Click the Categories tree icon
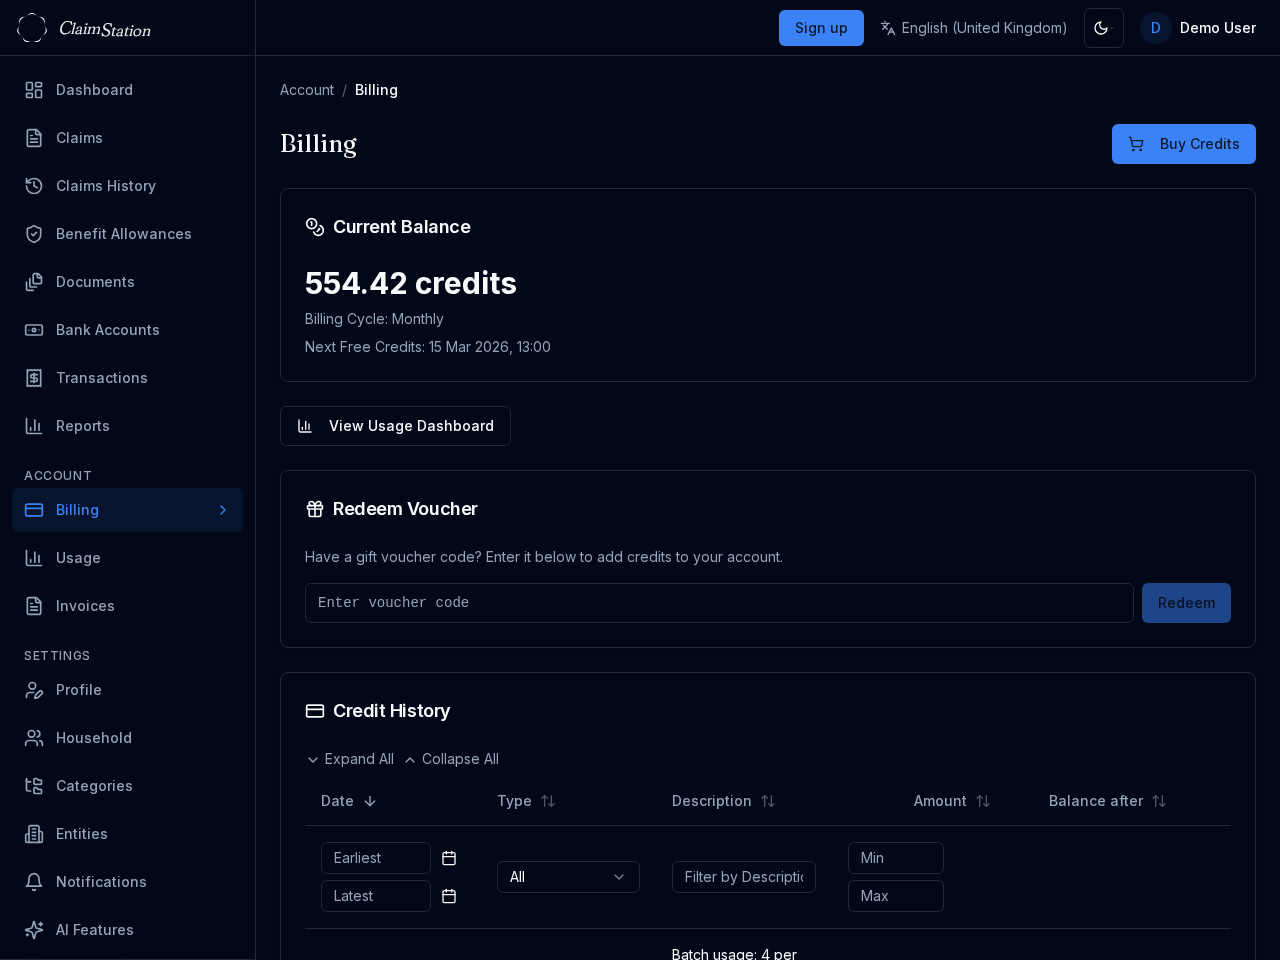Image resolution: width=1280 pixels, height=960 pixels. click(34, 786)
